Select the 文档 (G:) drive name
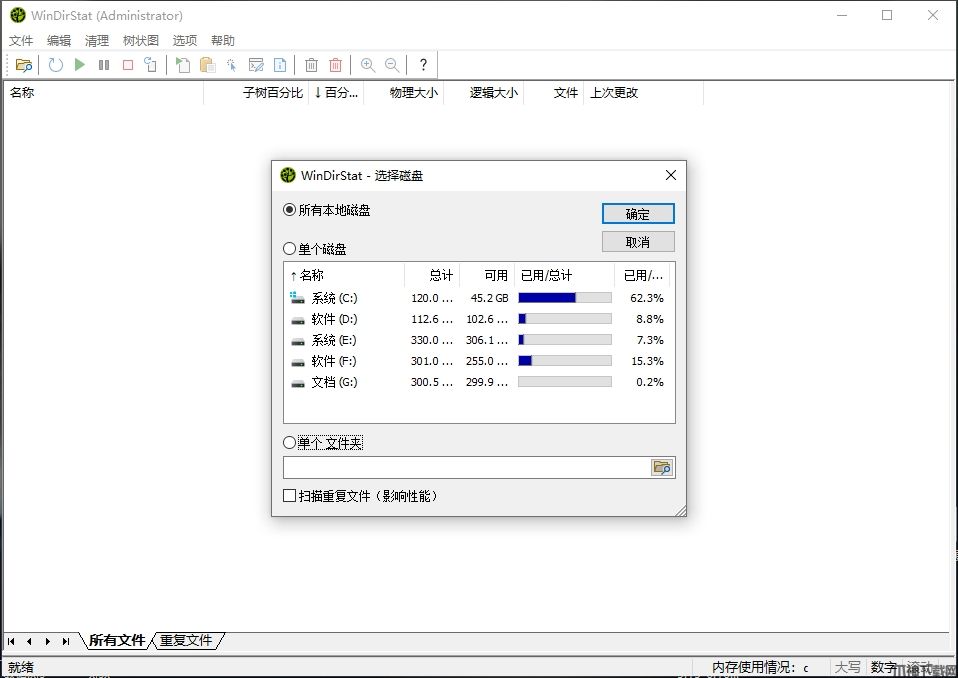This screenshot has height=678, width=958. 334,382
